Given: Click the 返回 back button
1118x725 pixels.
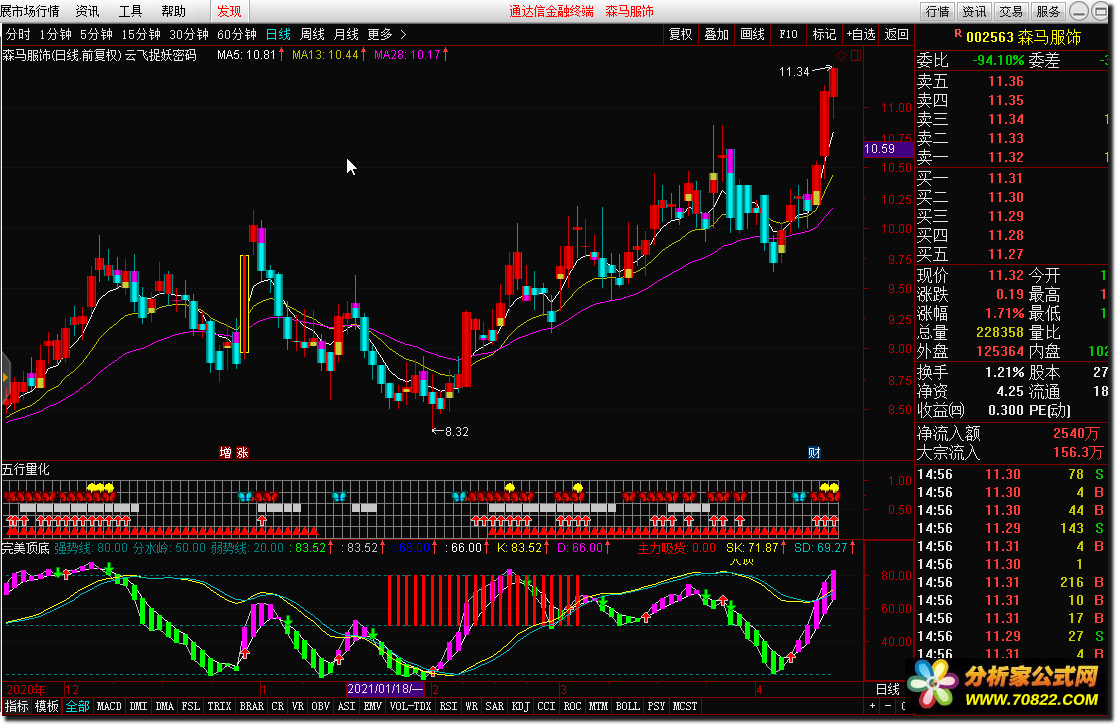Looking at the screenshot, I should tap(896, 34).
